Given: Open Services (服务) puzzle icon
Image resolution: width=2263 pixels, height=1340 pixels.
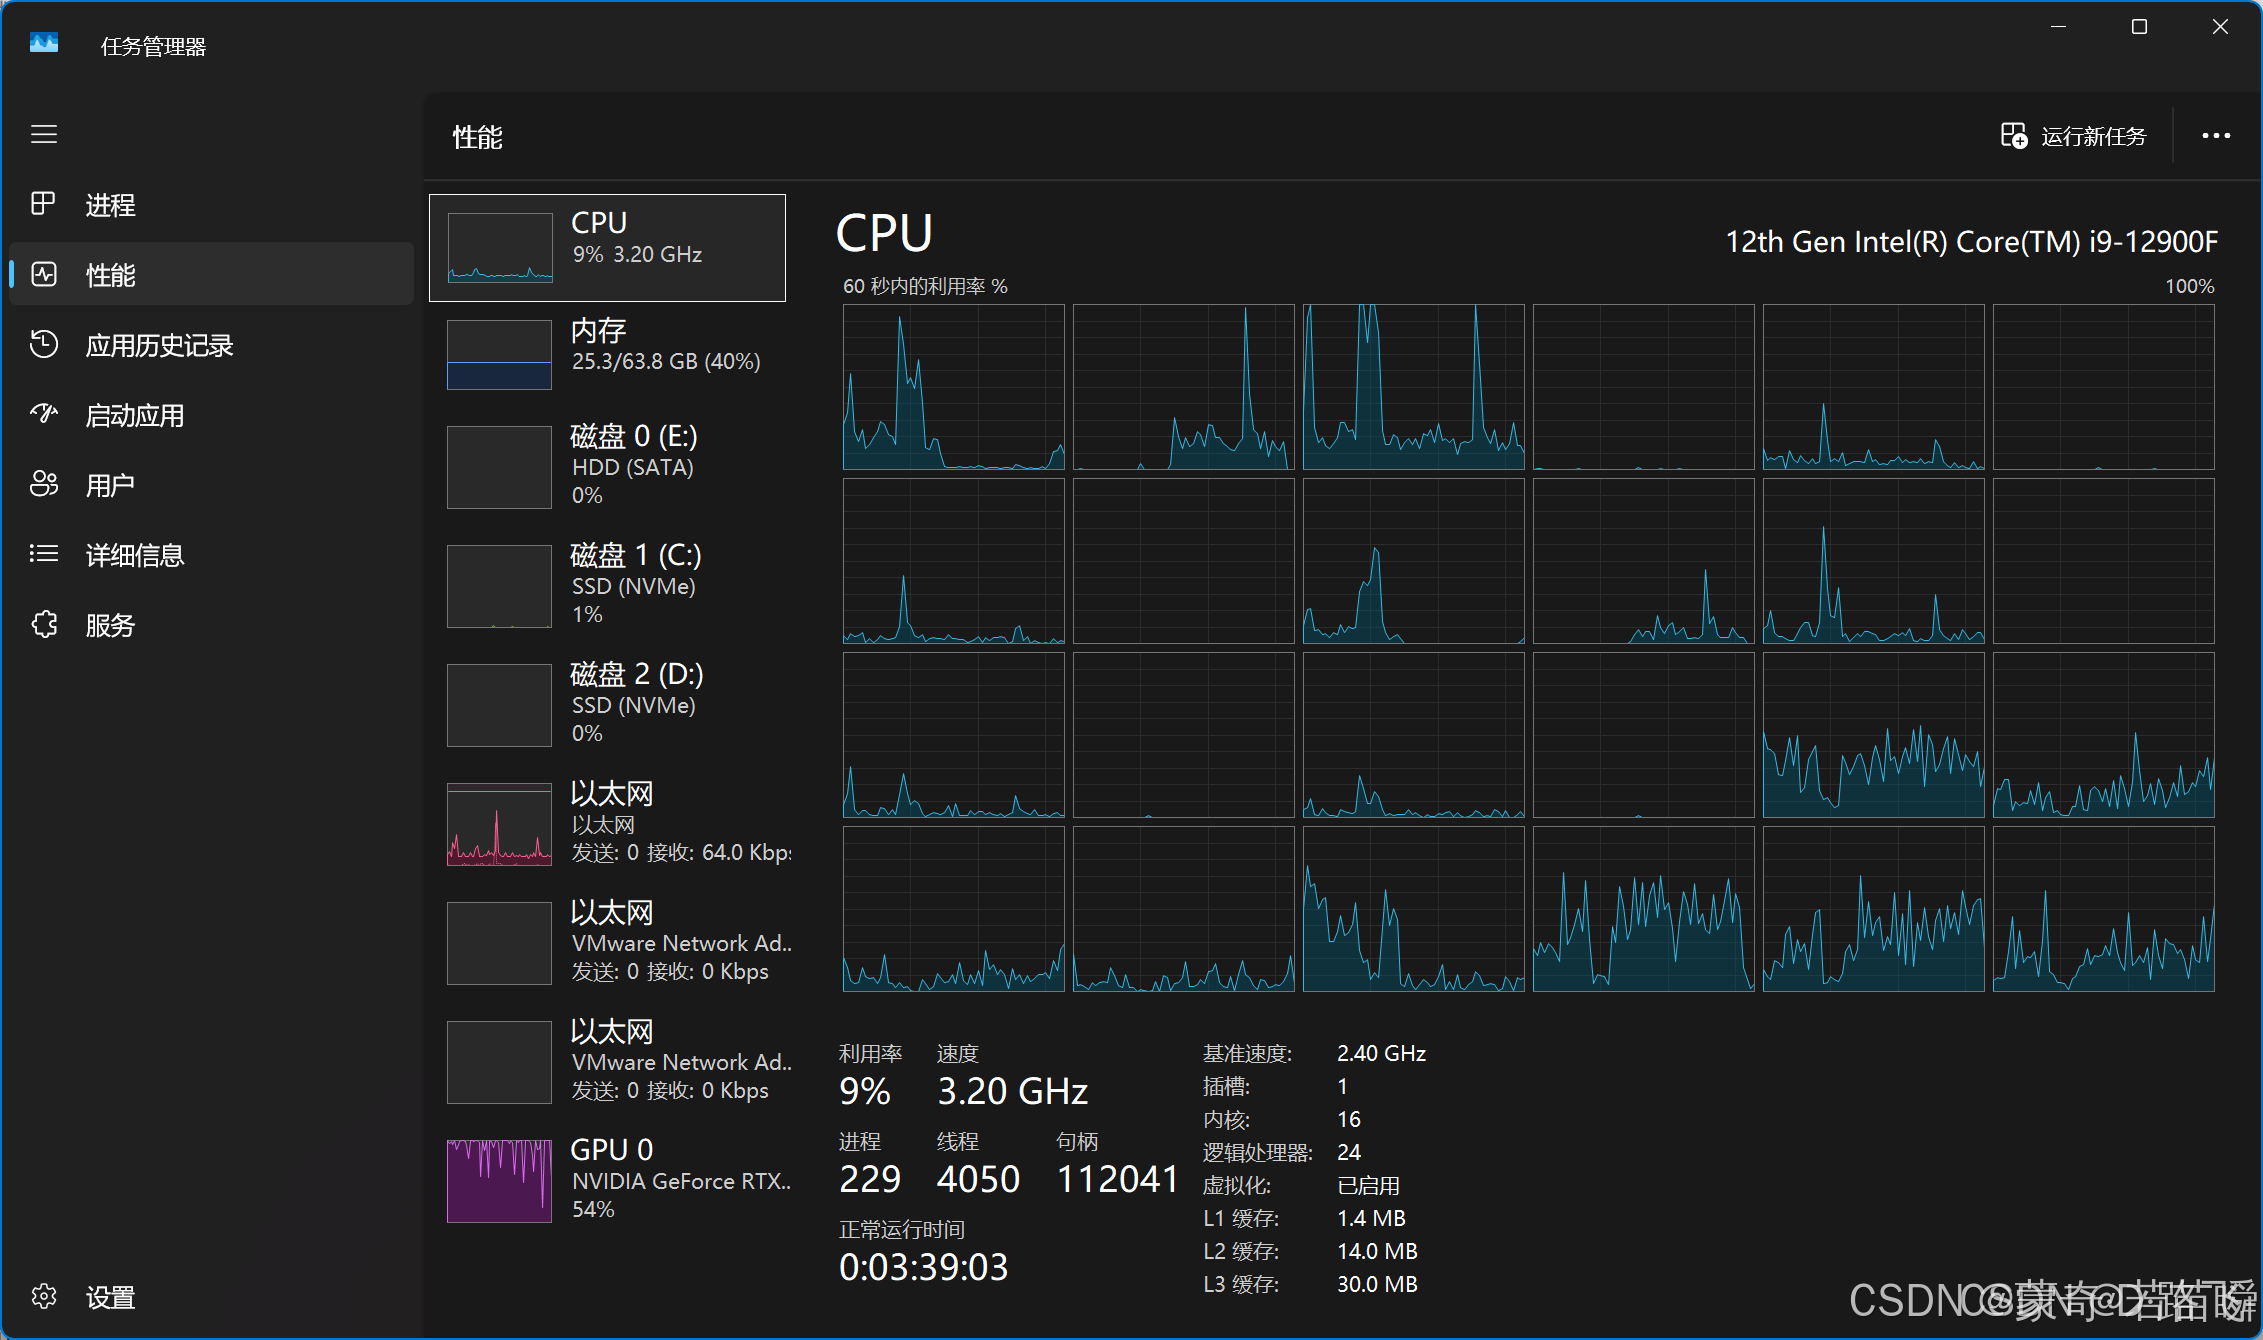Looking at the screenshot, I should 44,624.
